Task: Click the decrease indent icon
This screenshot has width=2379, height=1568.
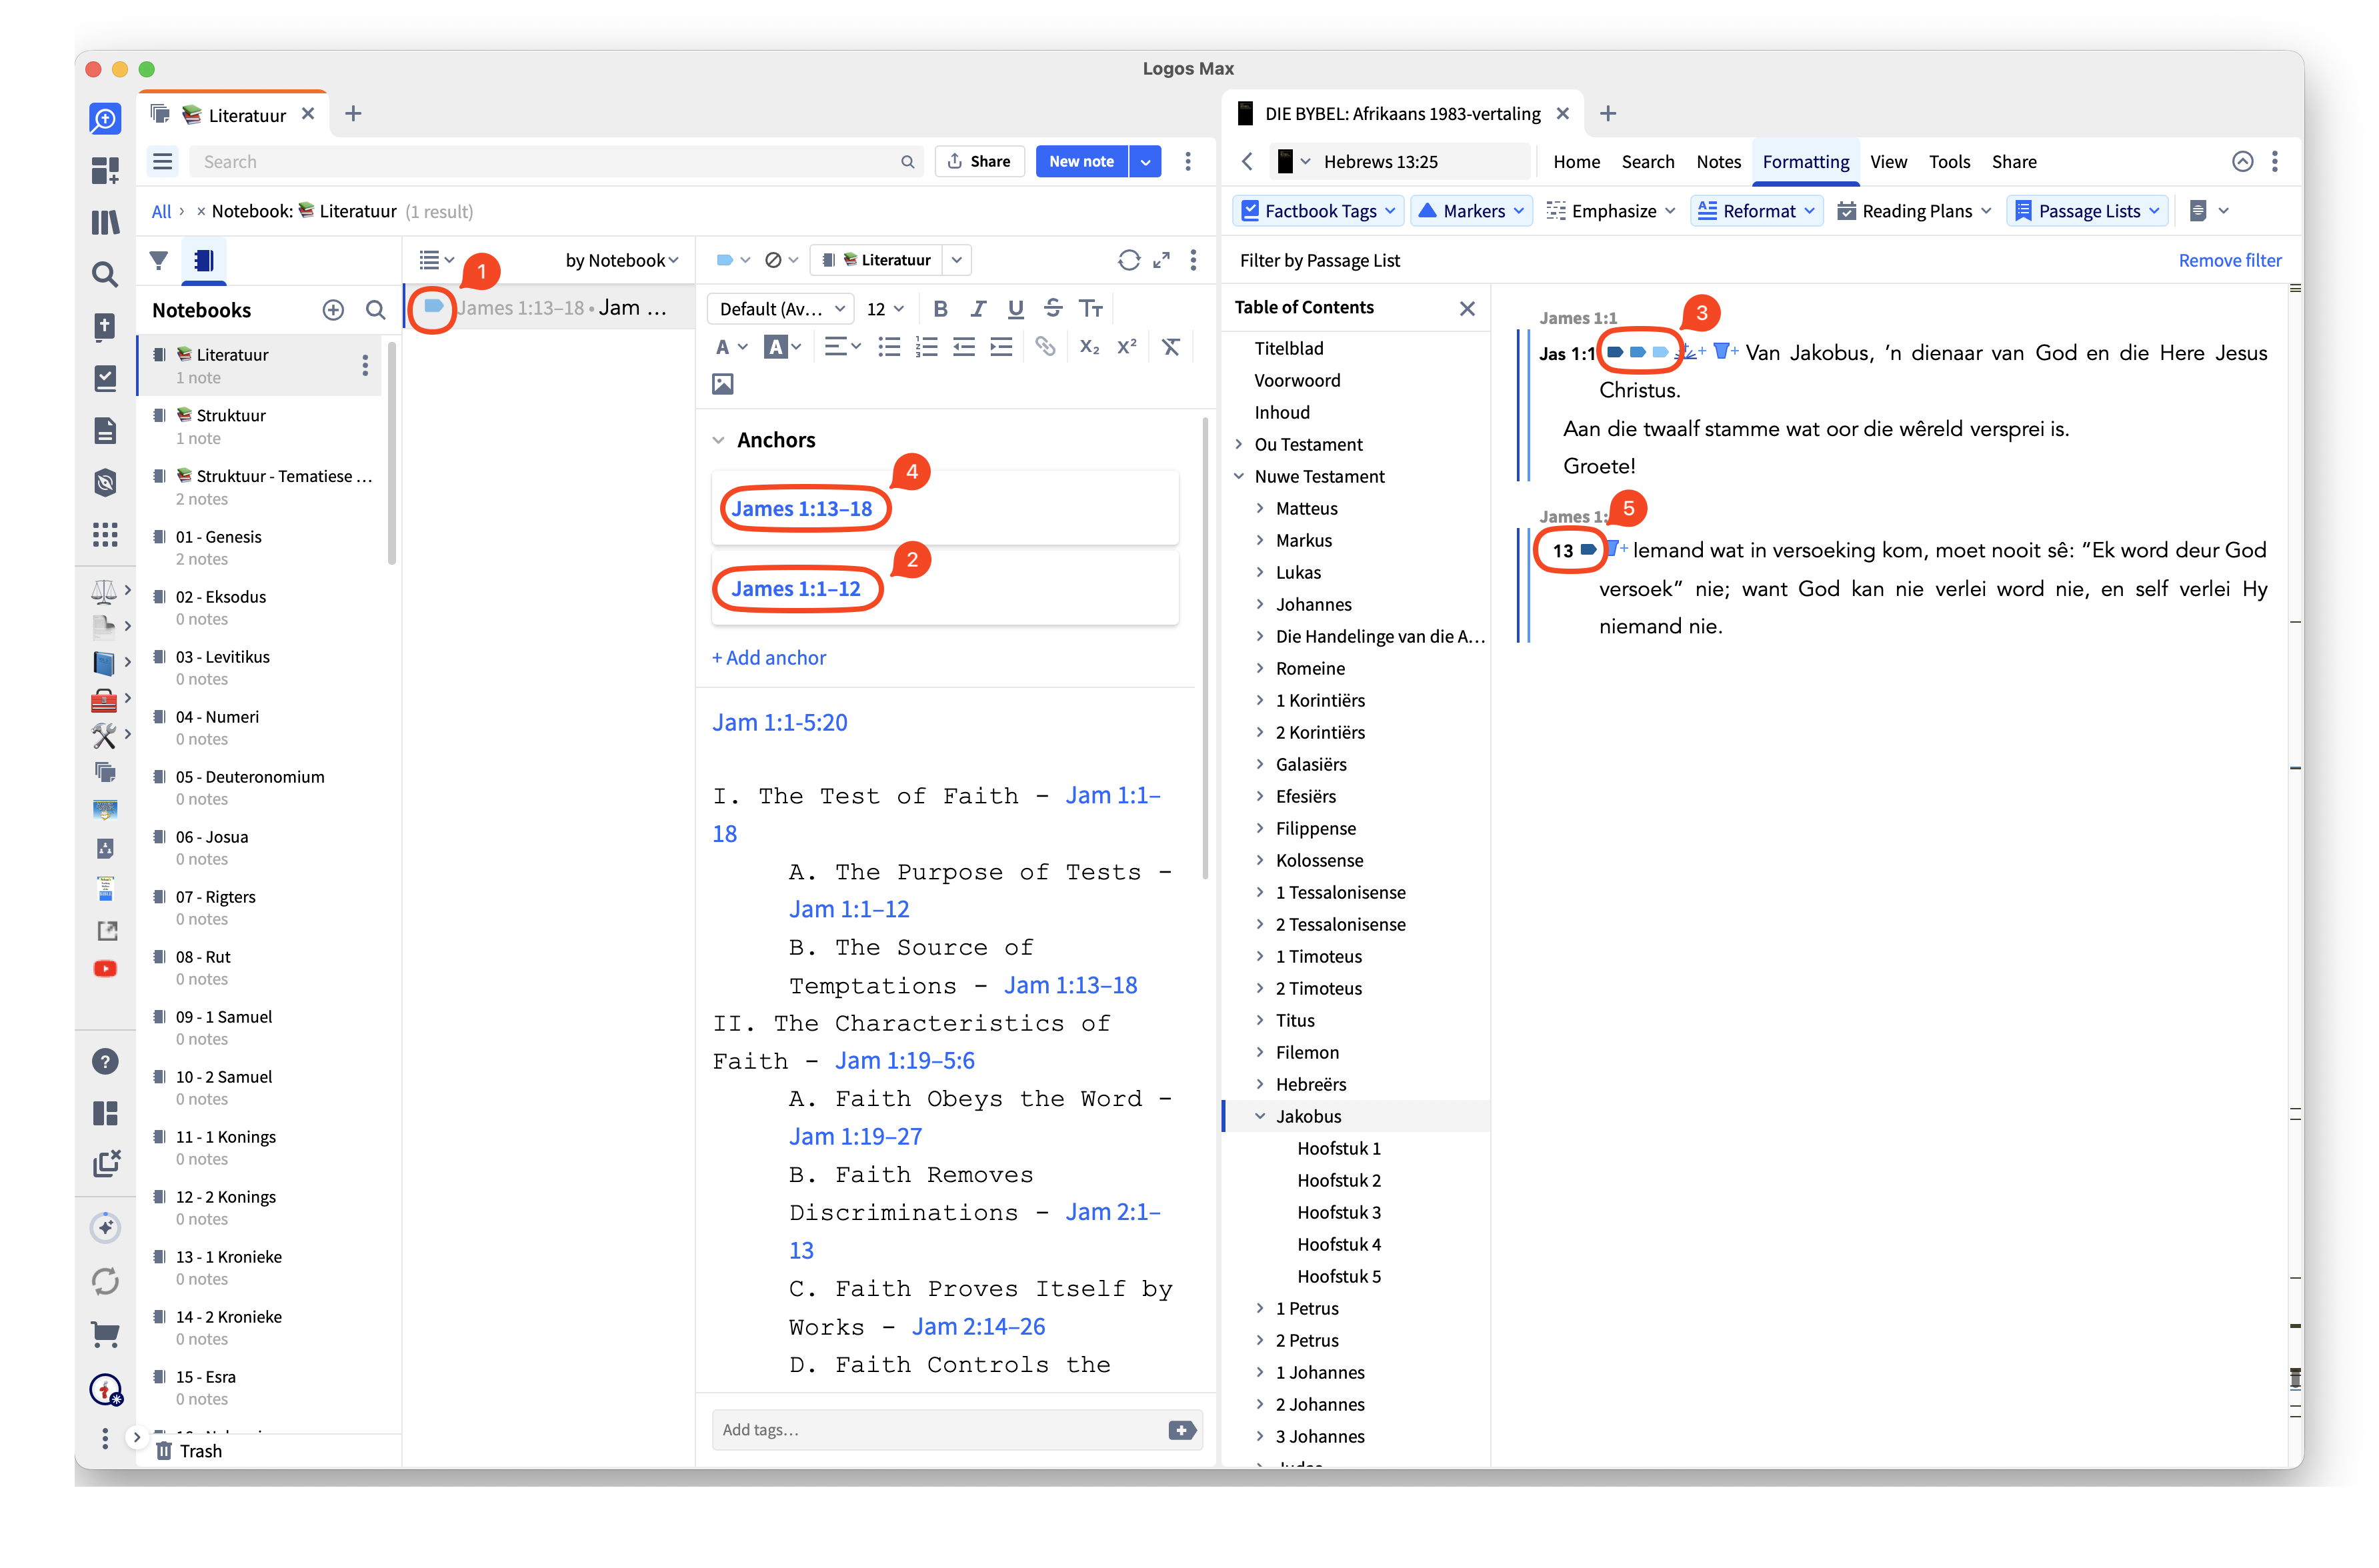Action: [964, 347]
